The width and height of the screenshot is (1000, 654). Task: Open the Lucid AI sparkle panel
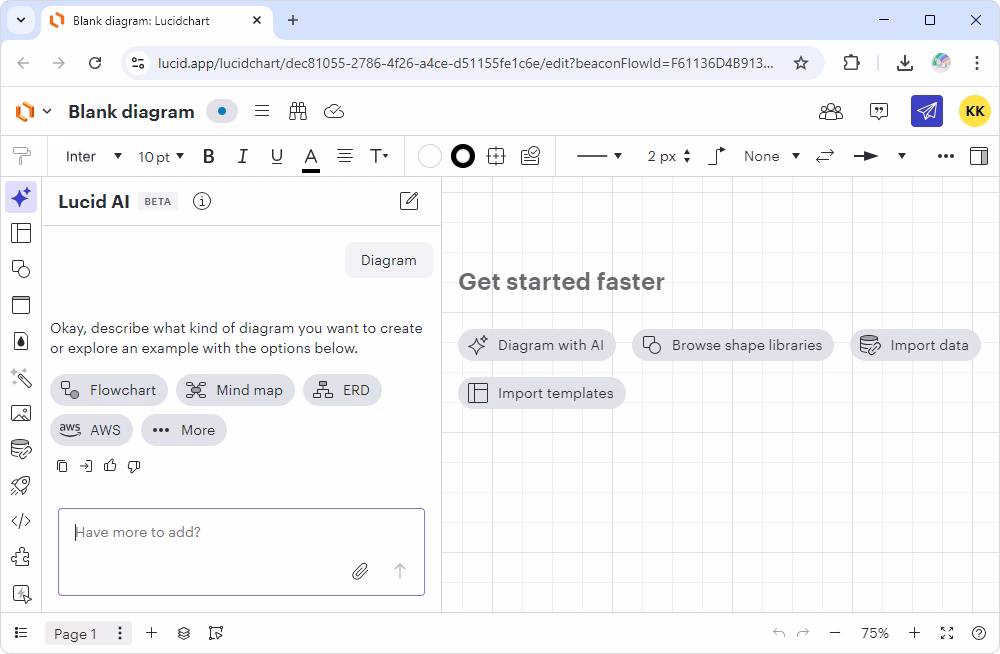[x=20, y=197]
